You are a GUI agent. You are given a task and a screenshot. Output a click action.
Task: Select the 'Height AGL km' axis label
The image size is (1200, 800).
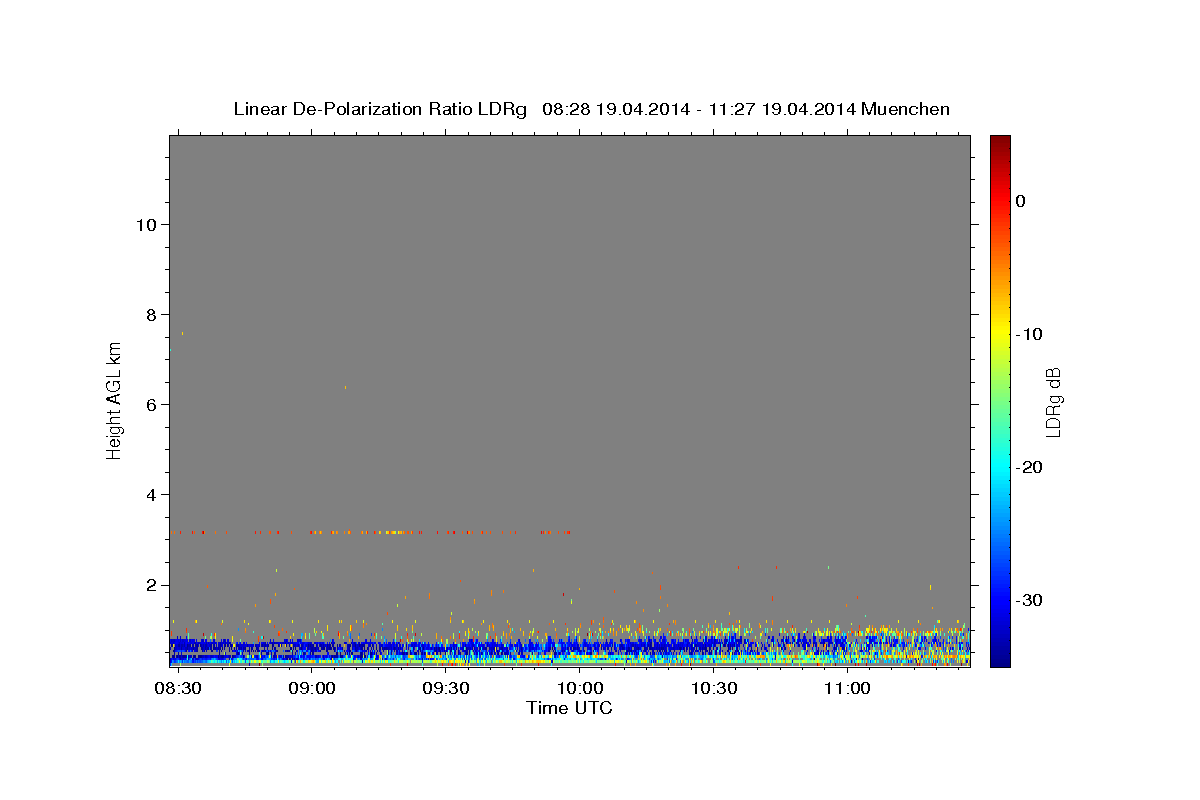click(x=114, y=399)
